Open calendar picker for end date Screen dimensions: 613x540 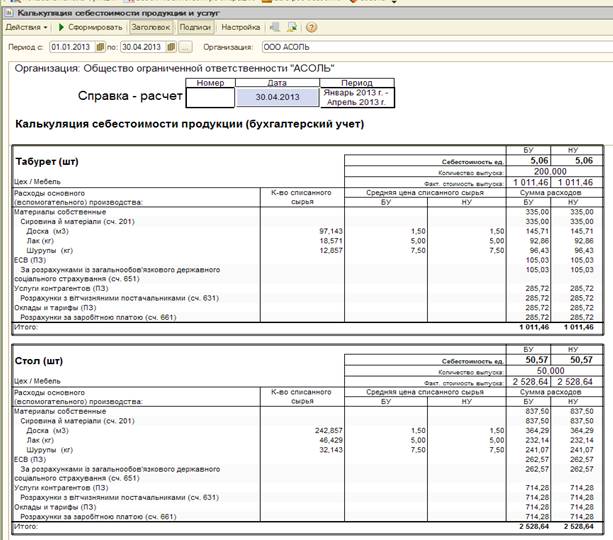171,47
